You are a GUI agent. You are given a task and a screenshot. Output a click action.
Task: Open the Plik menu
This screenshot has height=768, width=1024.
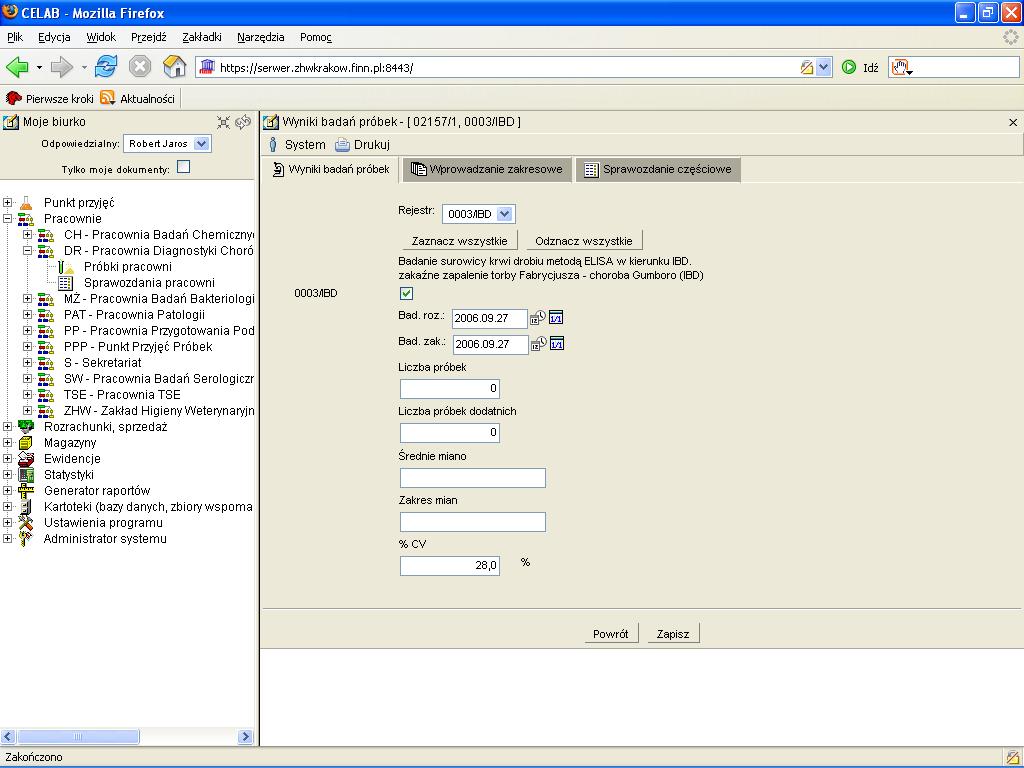(15, 37)
